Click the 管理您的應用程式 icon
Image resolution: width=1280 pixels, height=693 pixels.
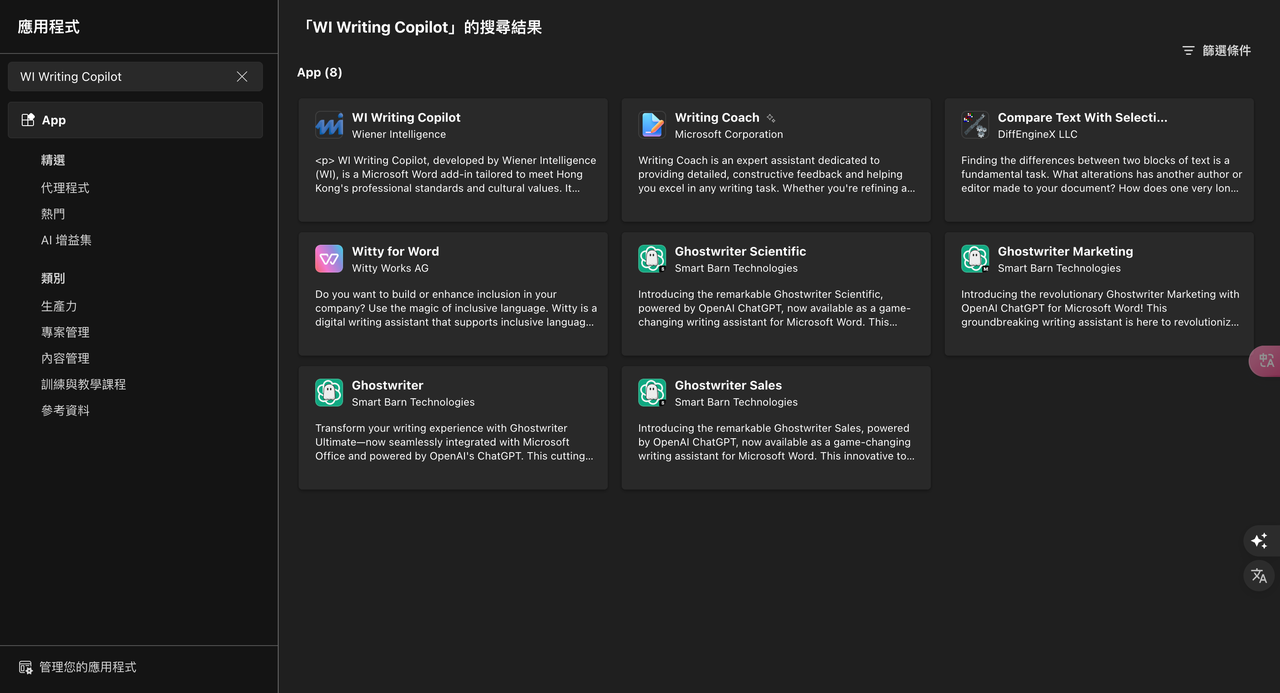pos(26,667)
